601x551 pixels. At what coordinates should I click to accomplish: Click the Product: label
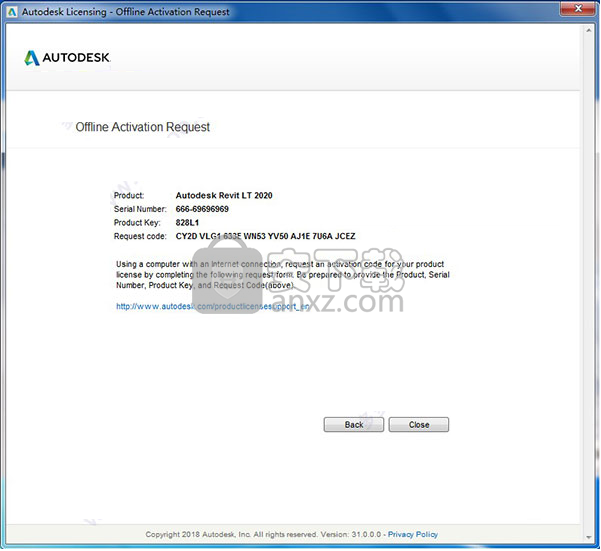pyautogui.click(x=129, y=195)
